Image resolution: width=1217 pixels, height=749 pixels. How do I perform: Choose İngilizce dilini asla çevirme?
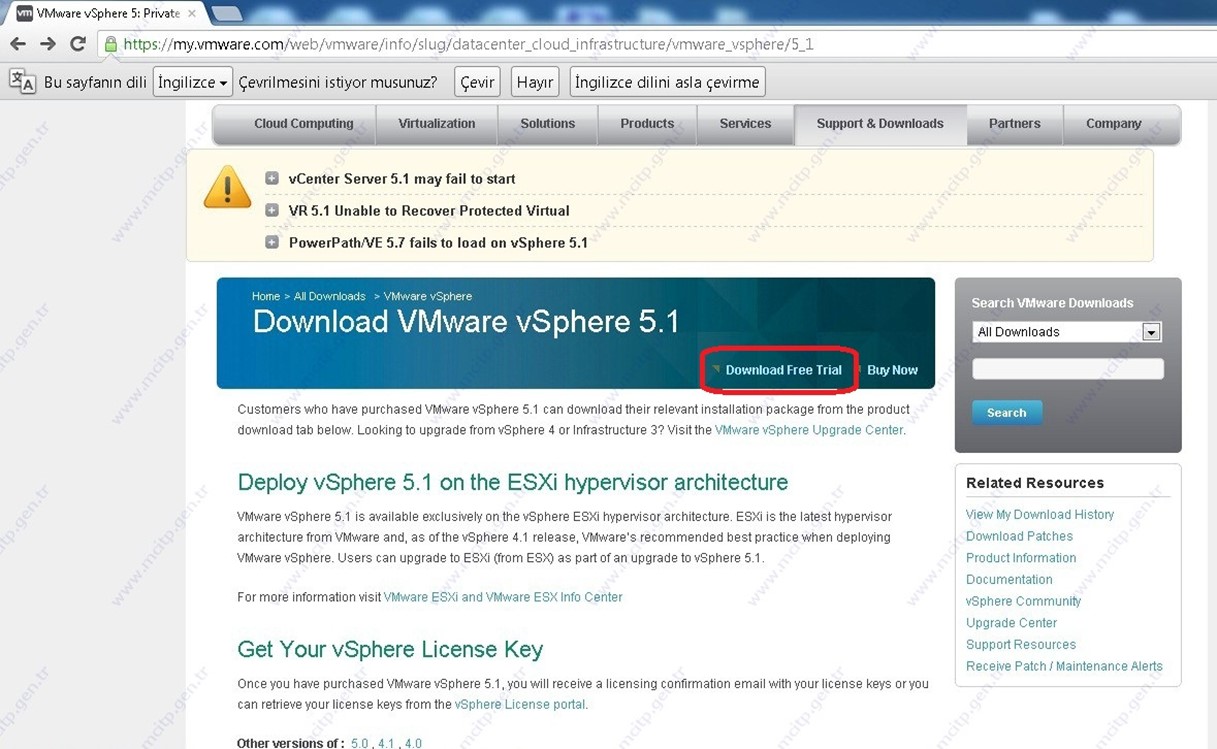point(667,82)
